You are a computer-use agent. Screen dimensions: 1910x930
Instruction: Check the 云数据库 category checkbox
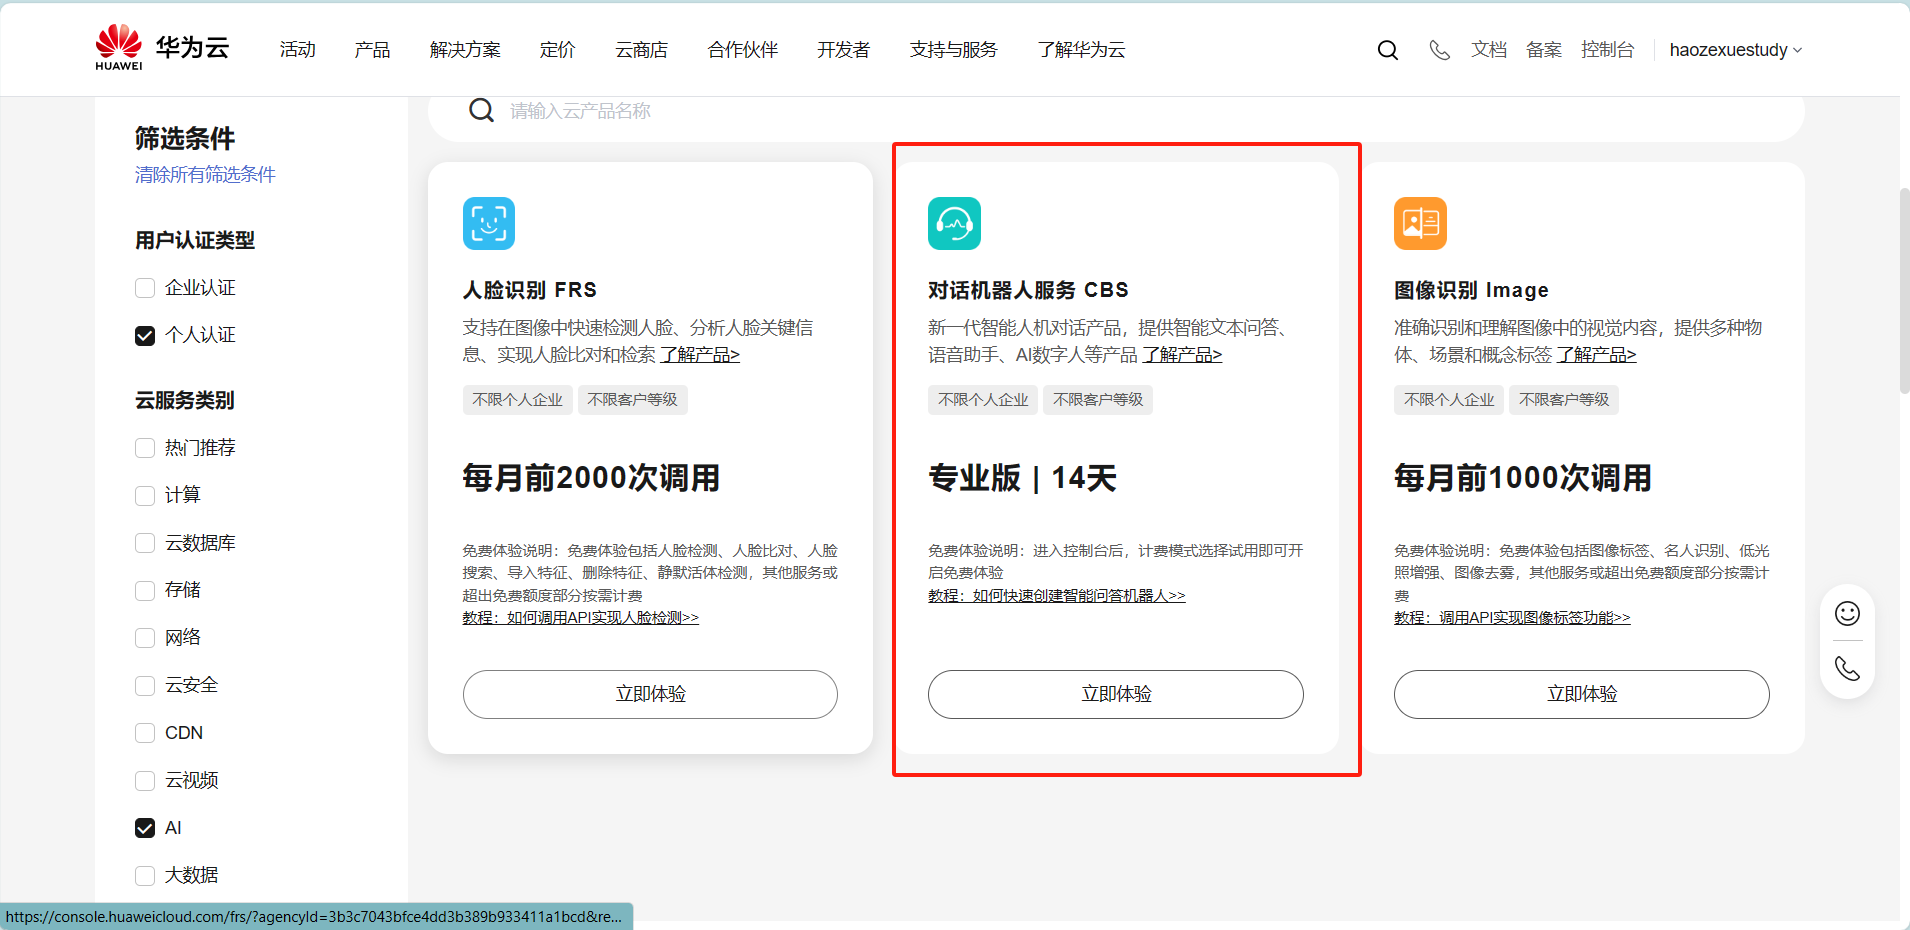(x=145, y=543)
